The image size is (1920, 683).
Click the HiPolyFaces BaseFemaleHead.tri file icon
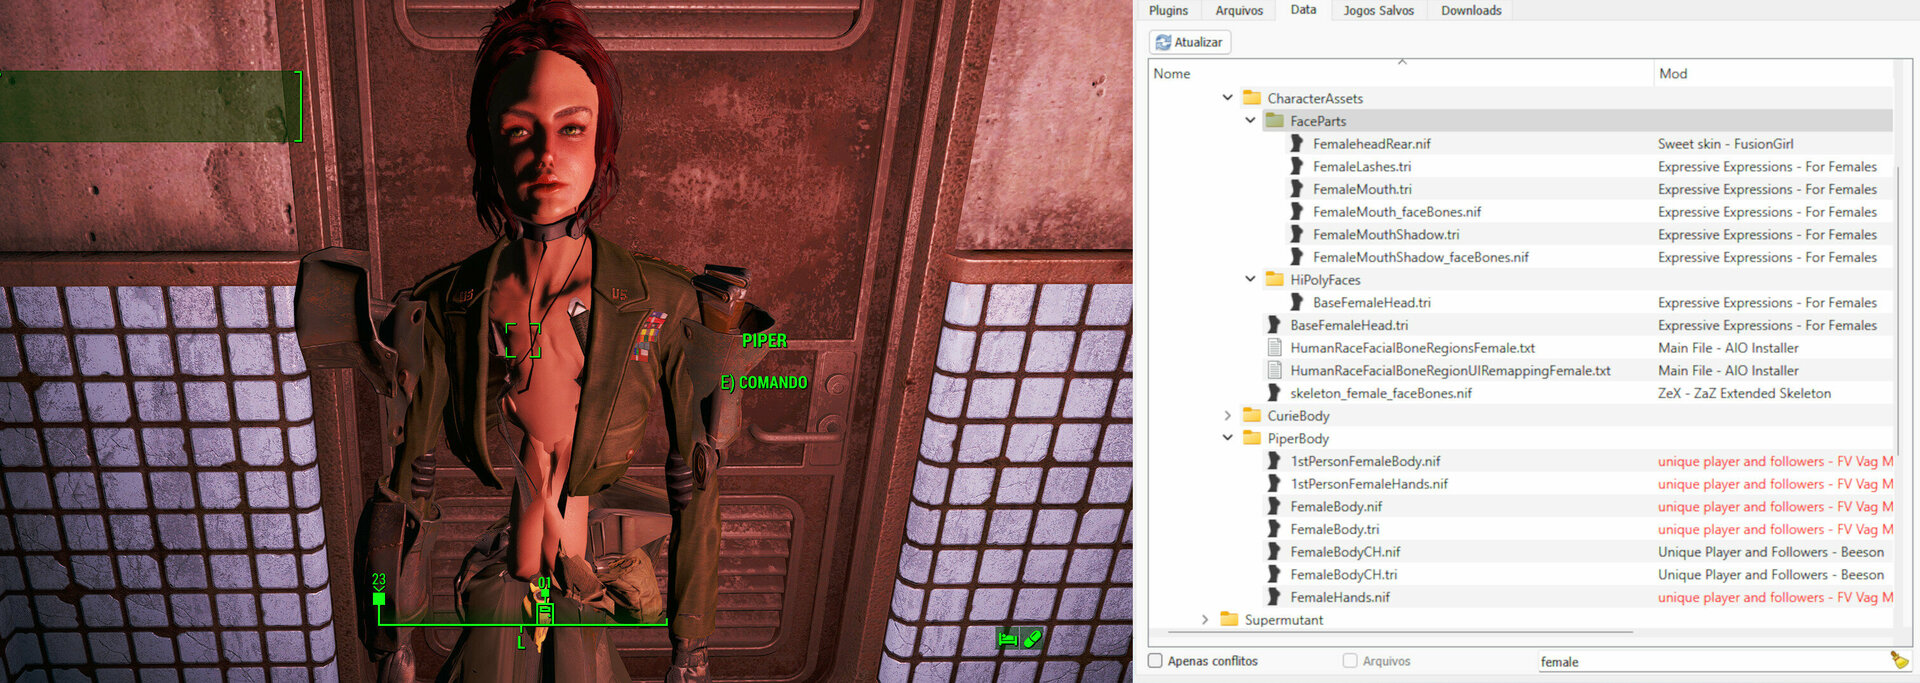click(x=1297, y=303)
